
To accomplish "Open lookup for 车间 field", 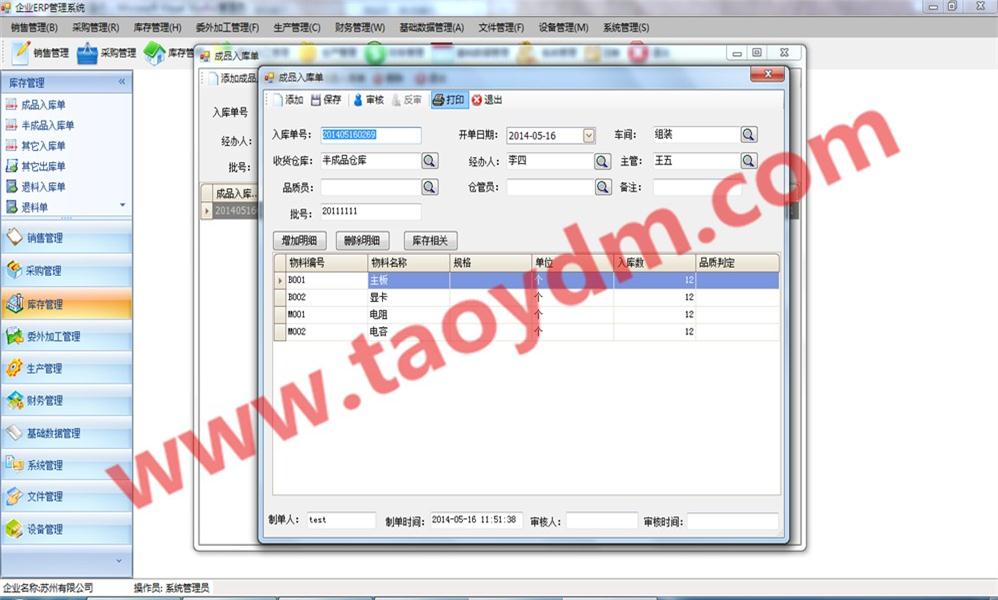I will click(x=749, y=134).
